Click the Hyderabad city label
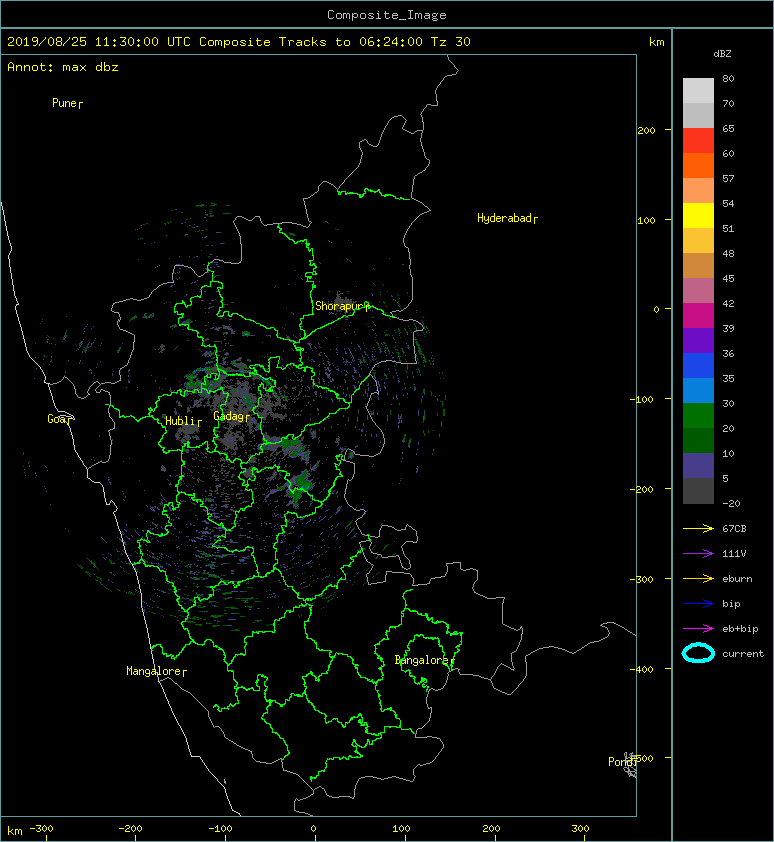 507,218
